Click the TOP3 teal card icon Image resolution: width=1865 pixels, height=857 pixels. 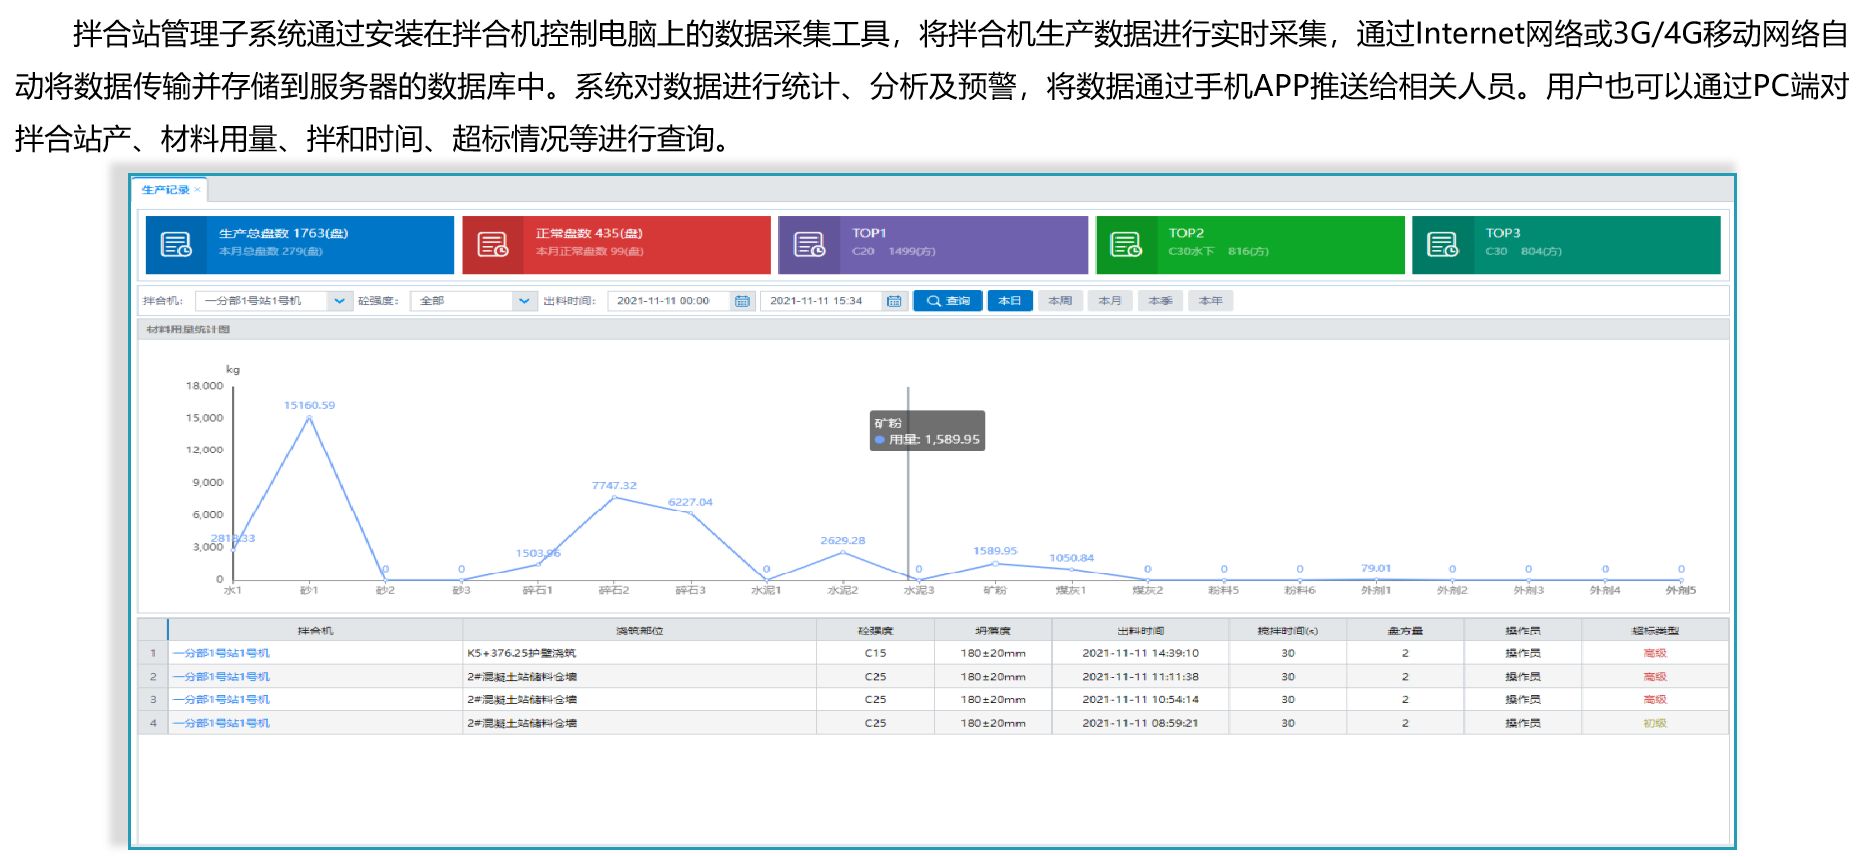(1443, 245)
